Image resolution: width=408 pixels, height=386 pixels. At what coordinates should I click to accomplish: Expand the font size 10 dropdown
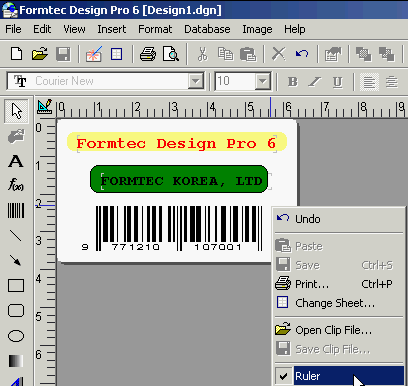pyautogui.click(x=263, y=81)
